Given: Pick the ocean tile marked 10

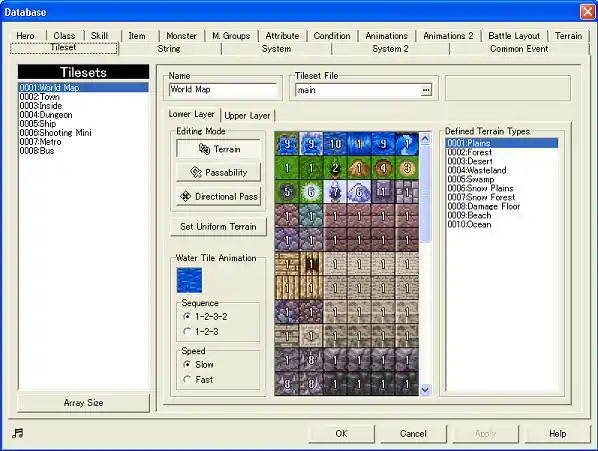Looking at the screenshot, I should point(335,144).
